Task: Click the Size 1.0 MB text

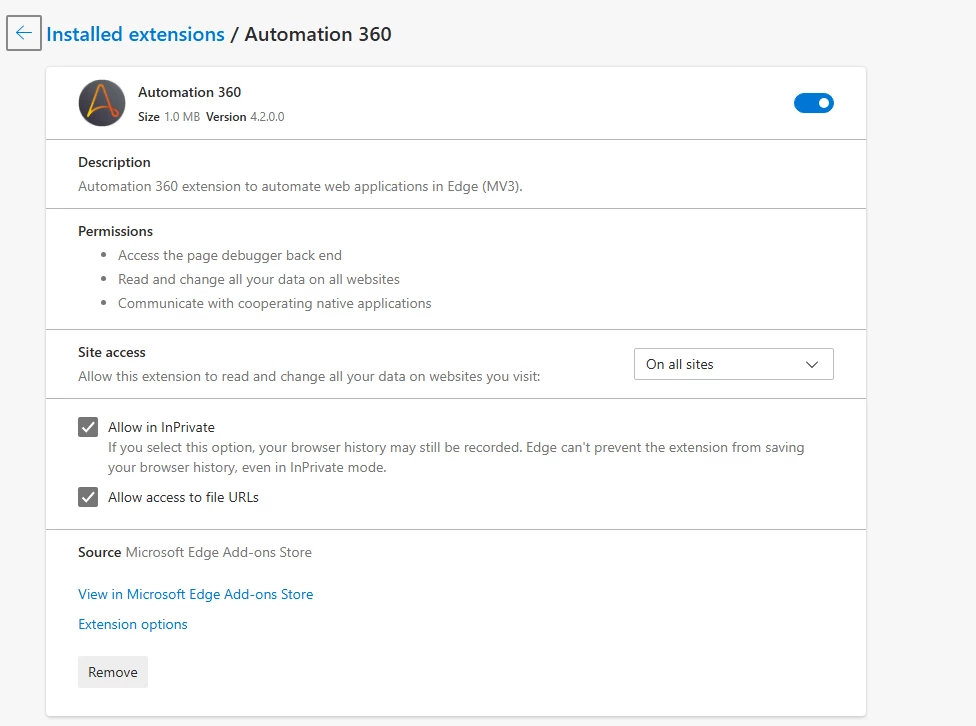Action: [x=169, y=116]
